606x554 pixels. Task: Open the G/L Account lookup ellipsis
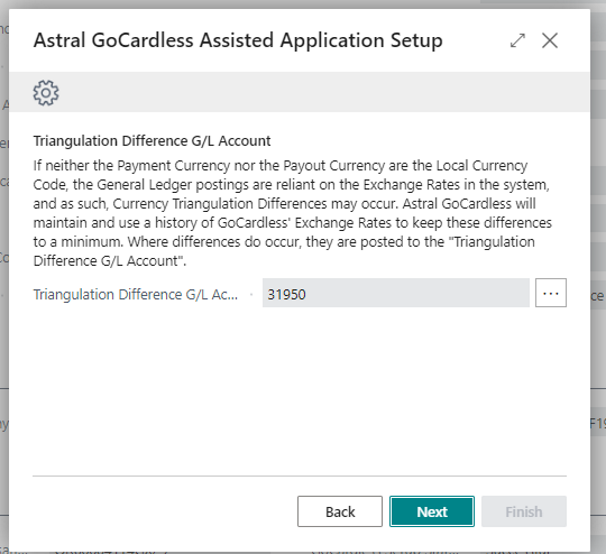click(551, 293)
